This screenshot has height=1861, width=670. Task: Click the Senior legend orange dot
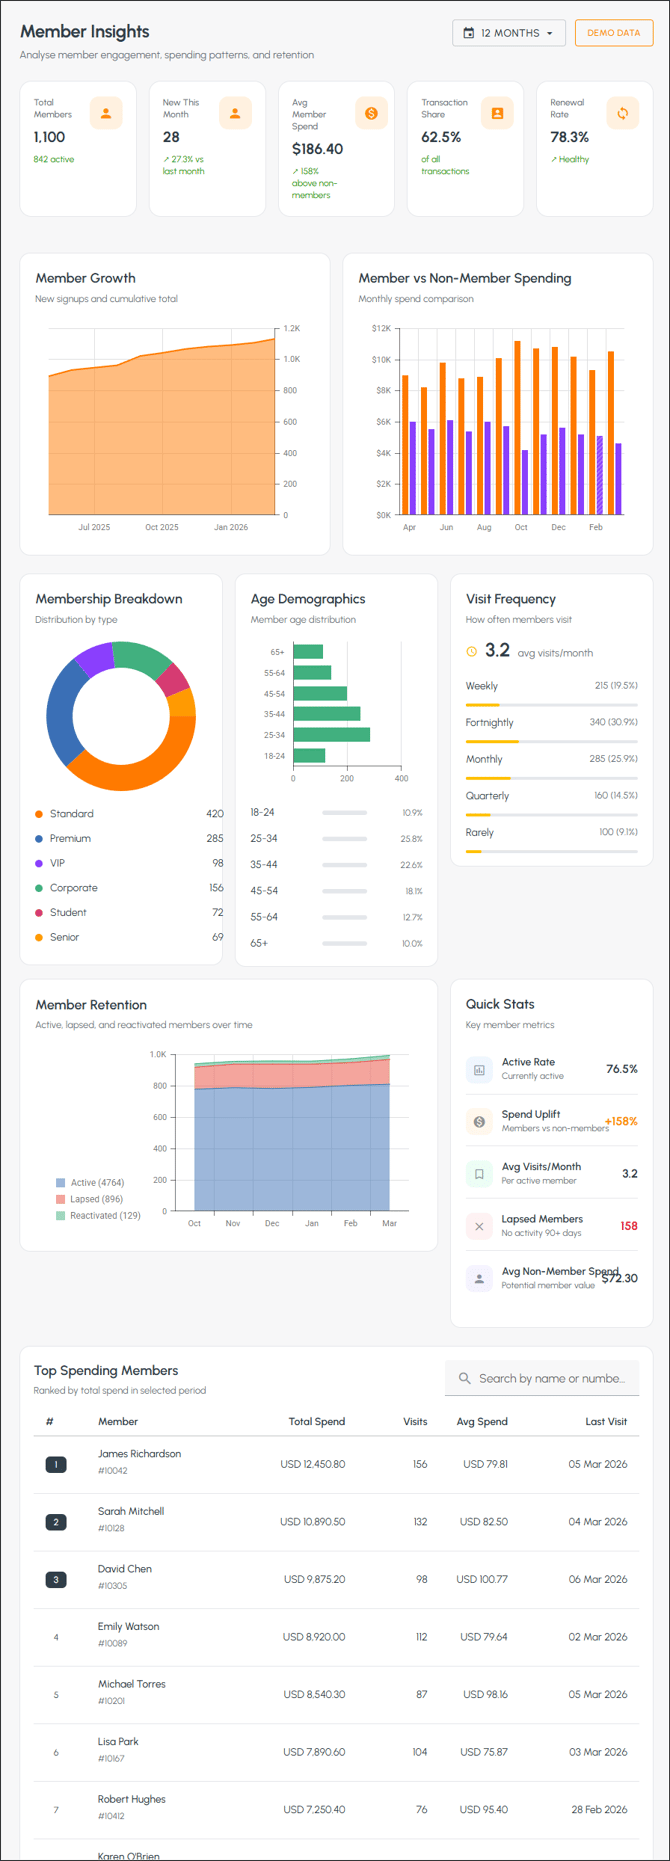39,937
